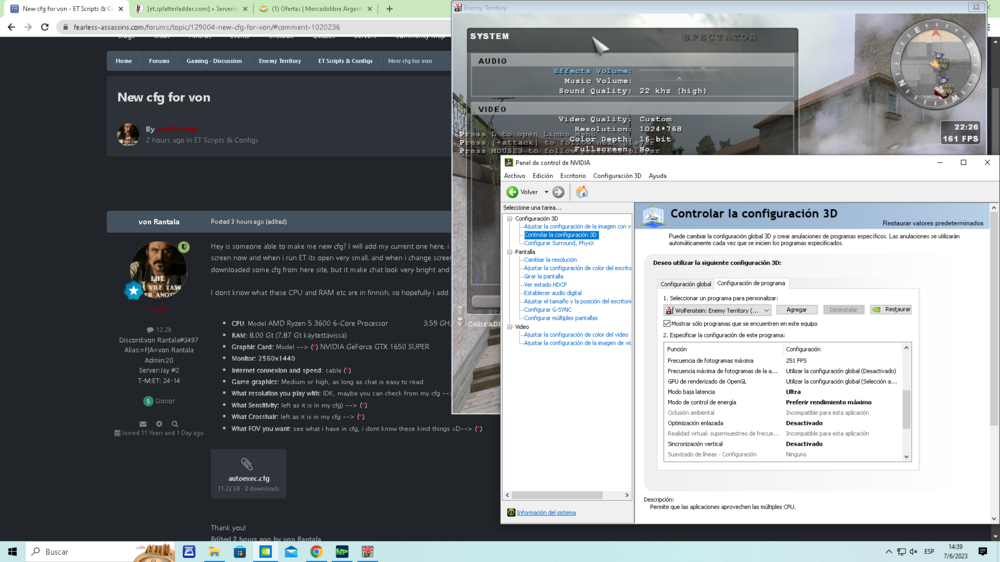The height and width of the screenshot is (562, 1000).
Task: Click ET Scripts & Configs breadcrumb
Action: (x=345, y=61)
